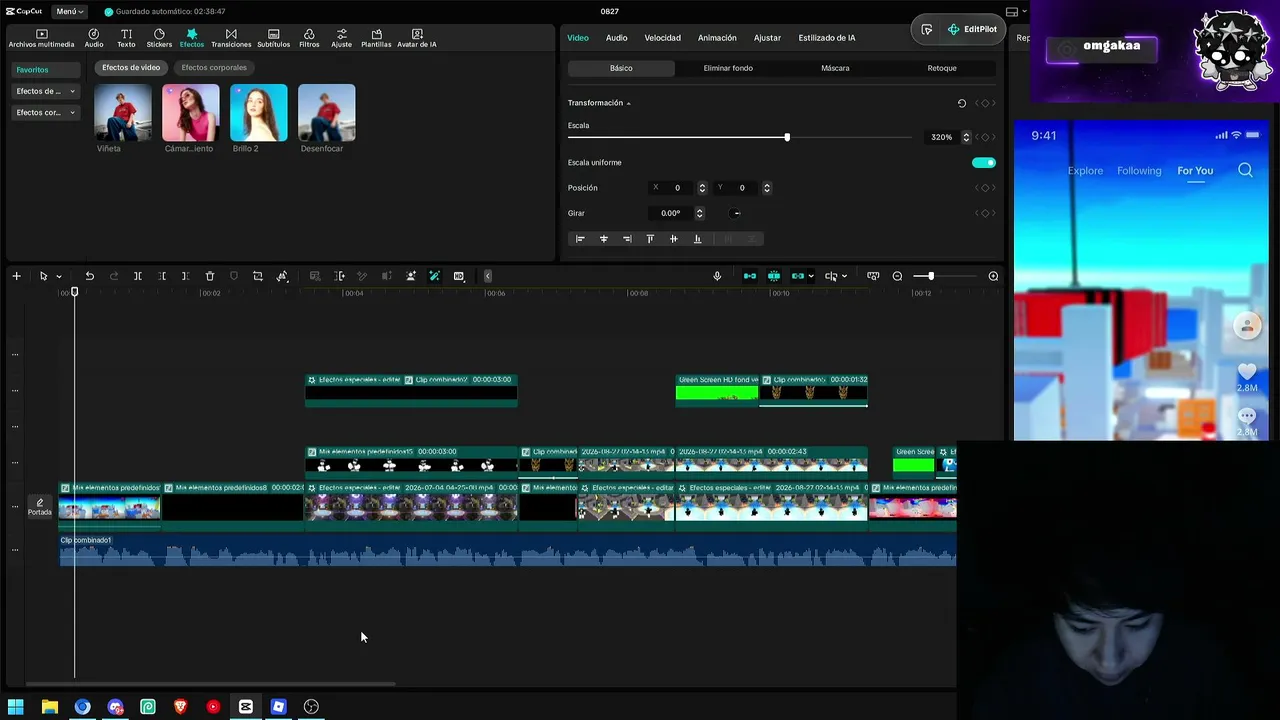Click the EditPilot button
Image resolution: width=1280 pixels, height=720 pixels.
pos(972,30)
